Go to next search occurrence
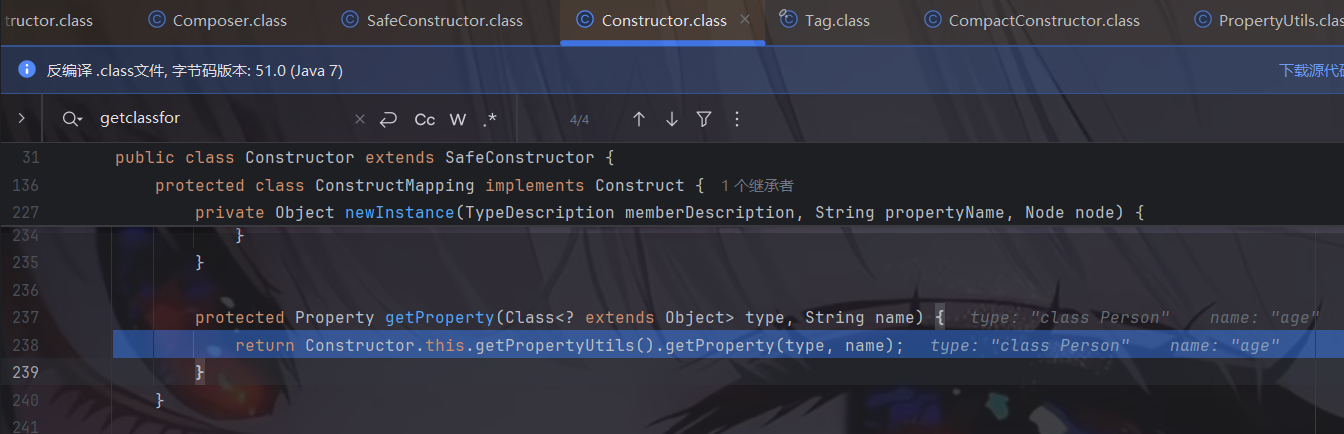Screen dimensions: 1344x434 point(672,119)
